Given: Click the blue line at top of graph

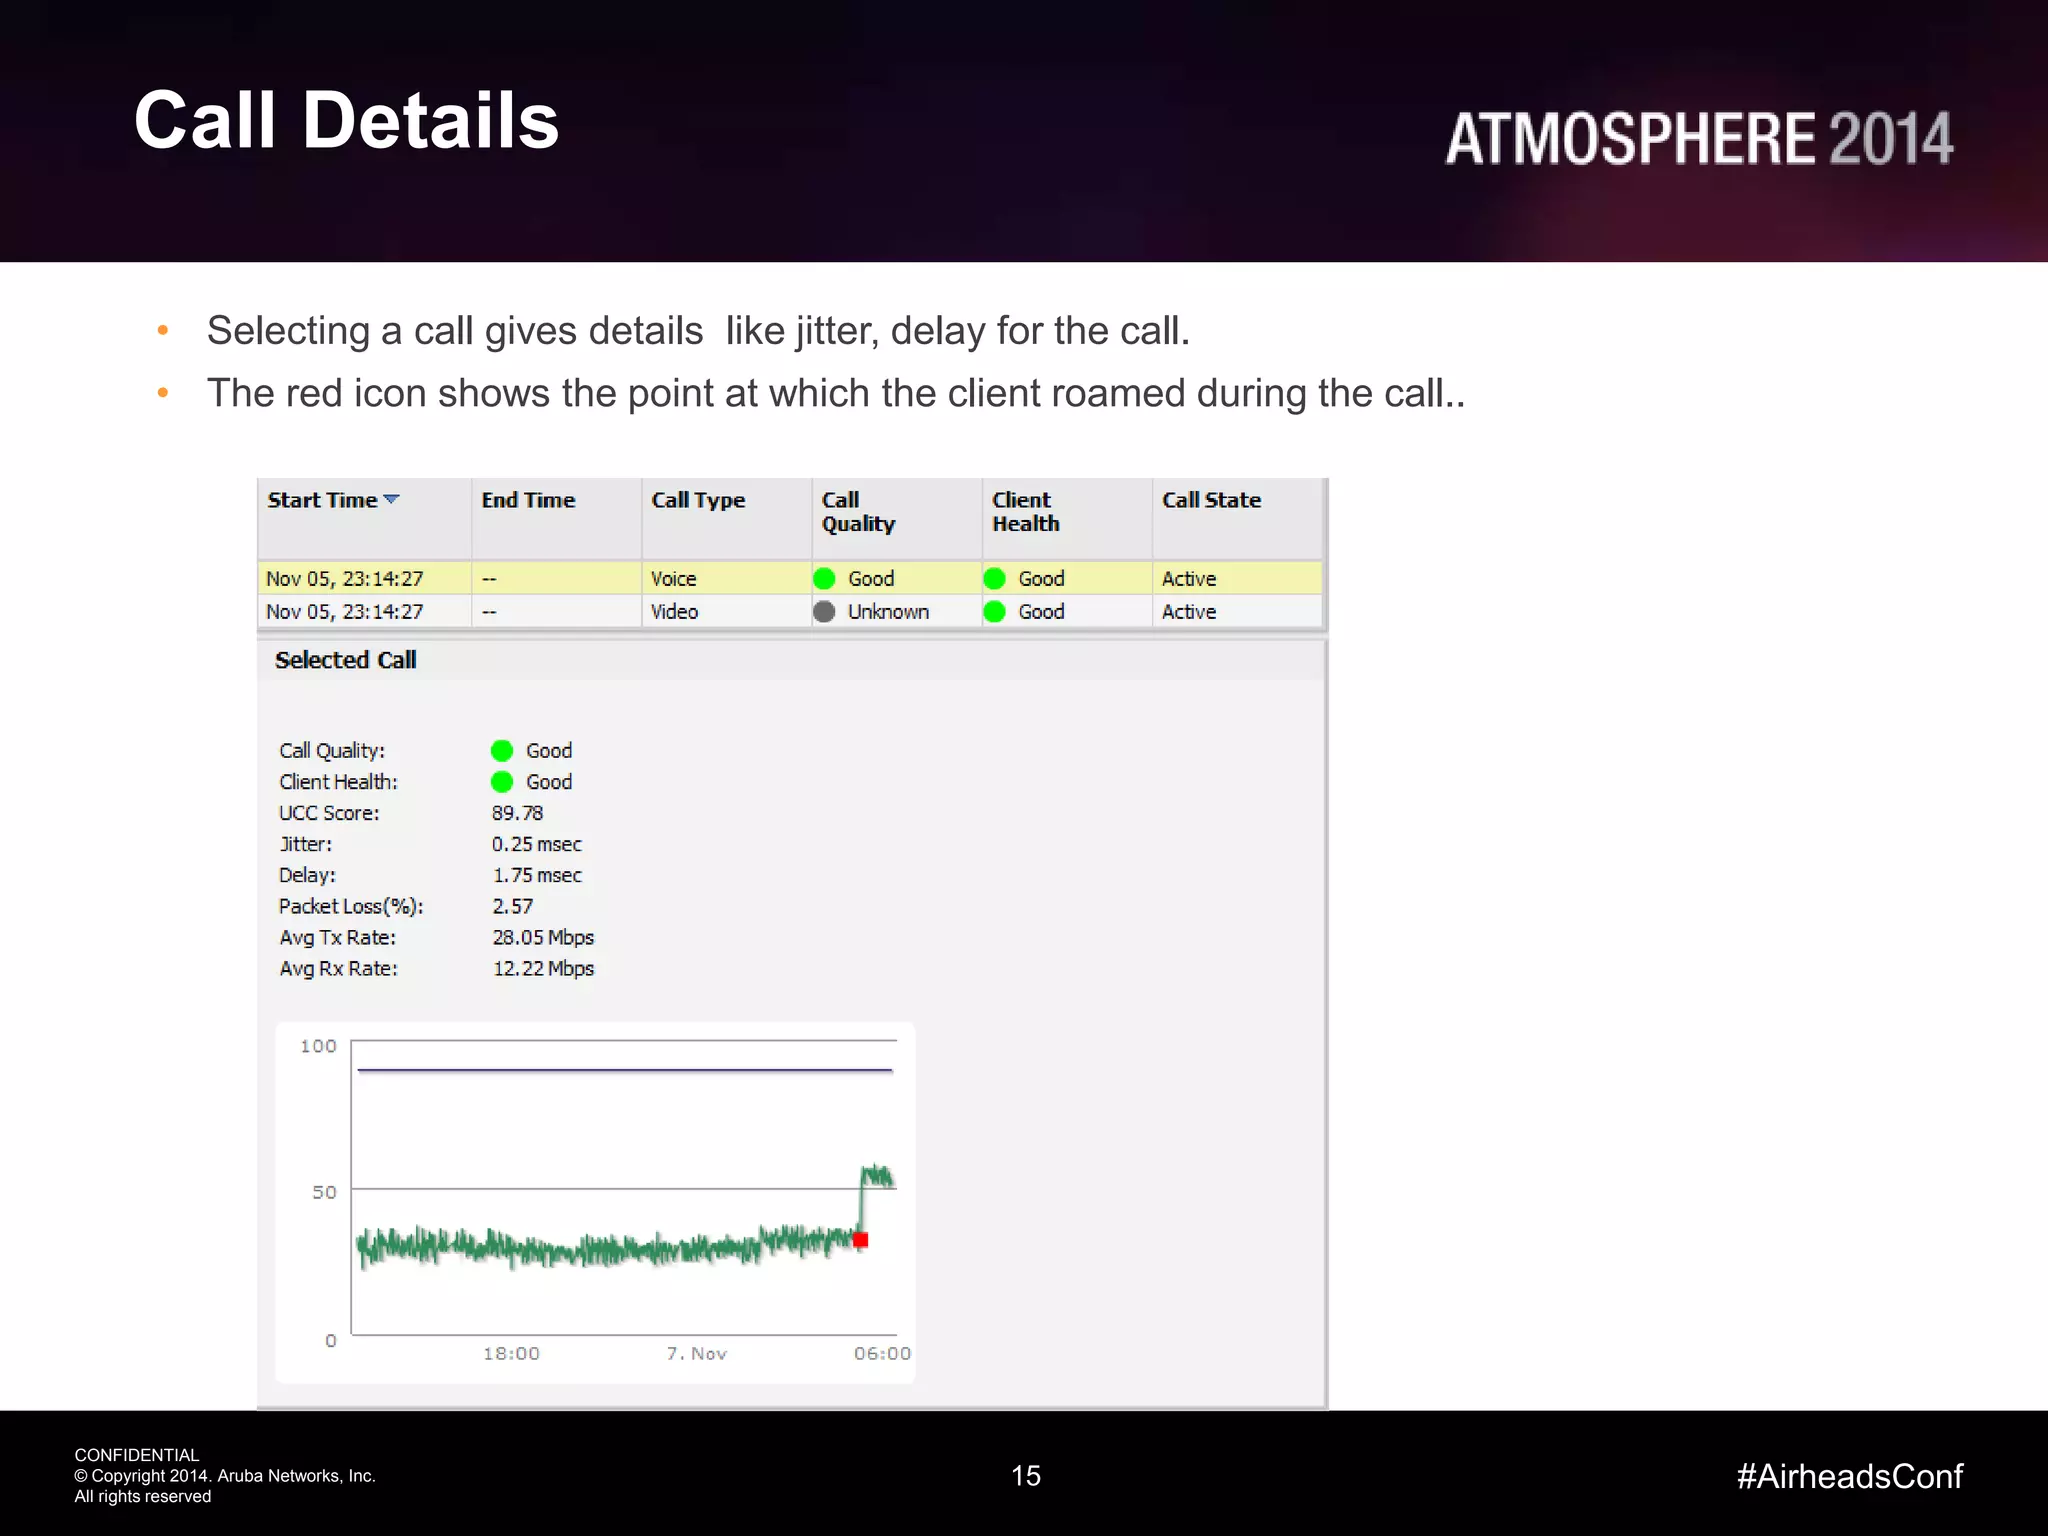Looking at the screenshot, I should [624, 1070].
